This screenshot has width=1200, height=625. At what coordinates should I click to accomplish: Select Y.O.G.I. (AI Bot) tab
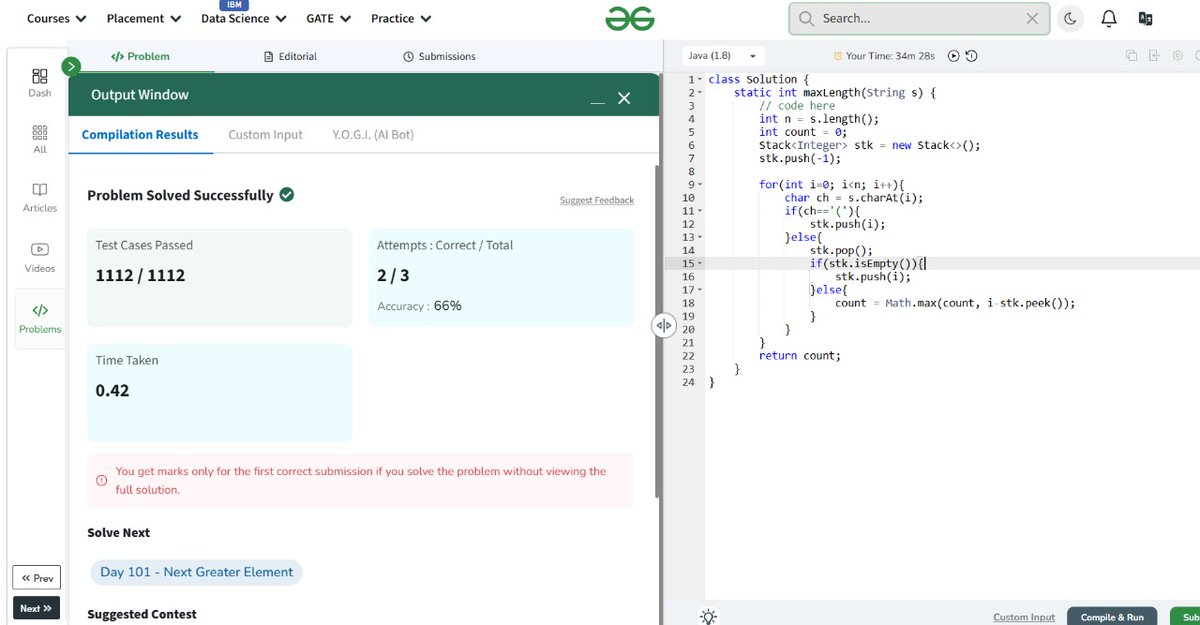point(373,134)
